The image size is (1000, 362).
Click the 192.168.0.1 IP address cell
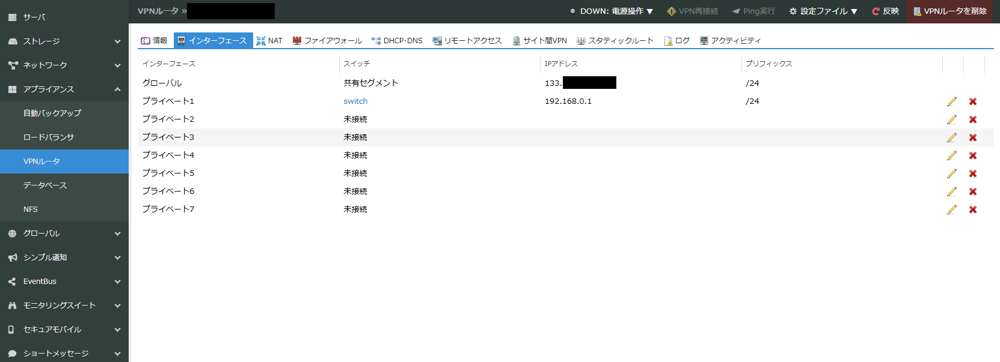[x=569, y=101]
